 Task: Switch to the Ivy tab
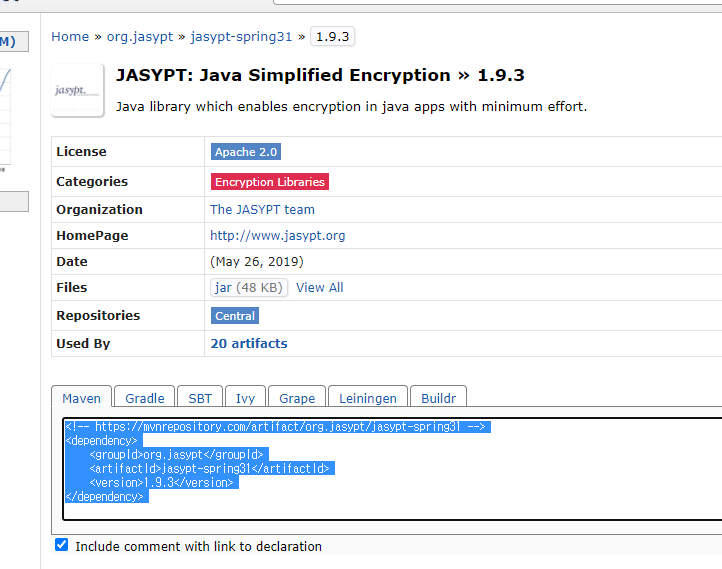tap(245, 398)
